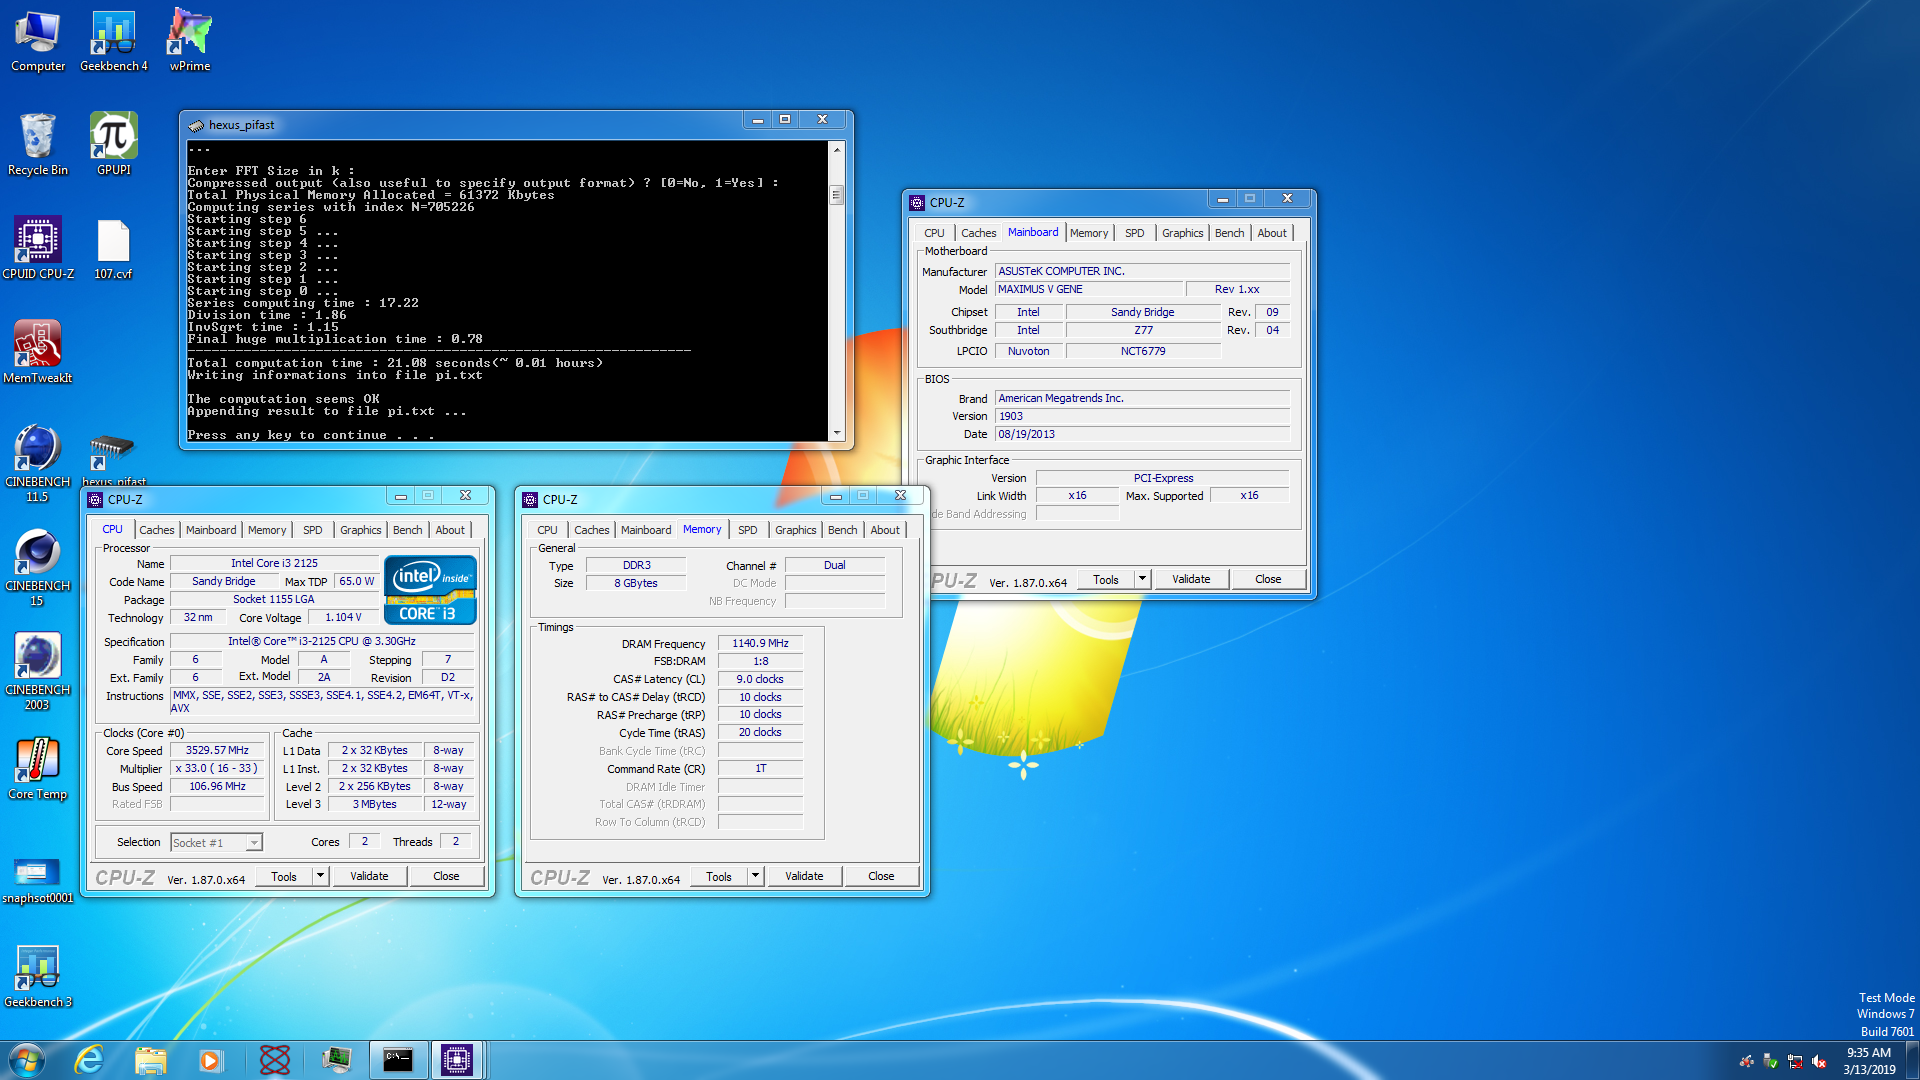Click the hexus_pifast console vertical scrollbar
This screenshot has width=1920, height=1080.
click(837, 290)
